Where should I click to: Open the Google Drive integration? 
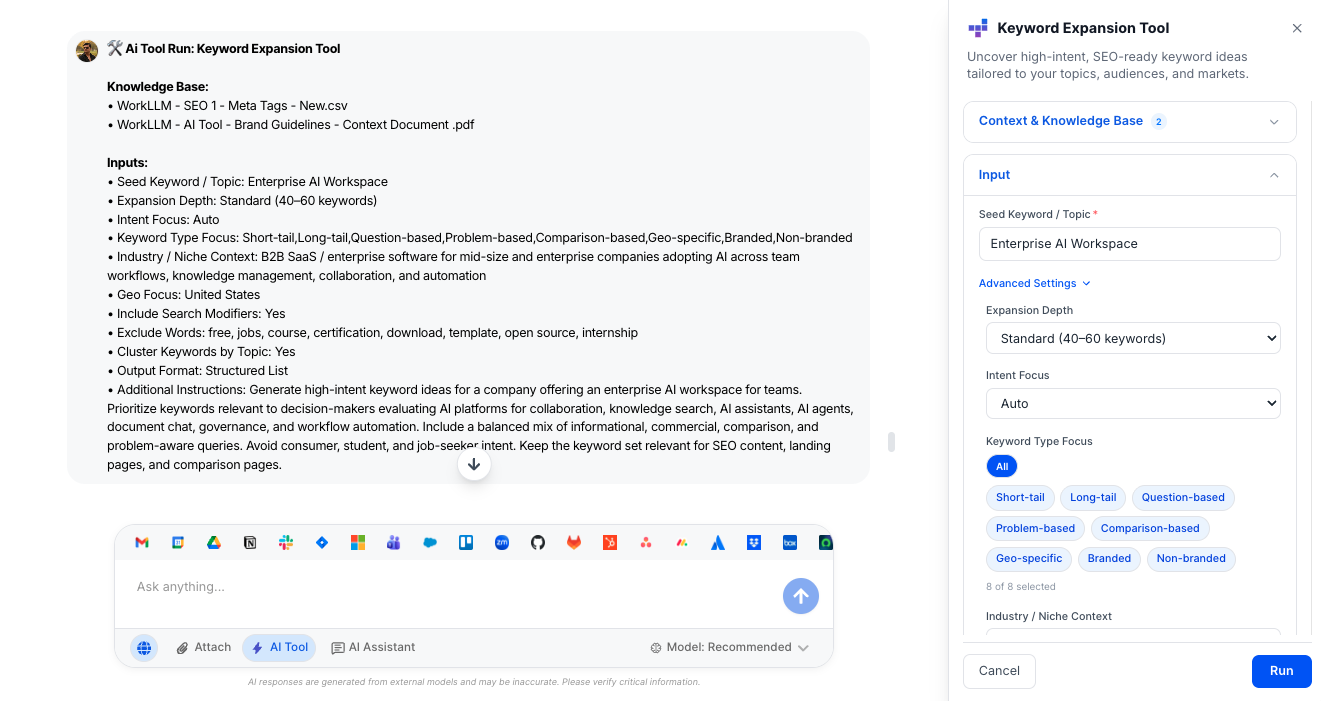[214, 543]
